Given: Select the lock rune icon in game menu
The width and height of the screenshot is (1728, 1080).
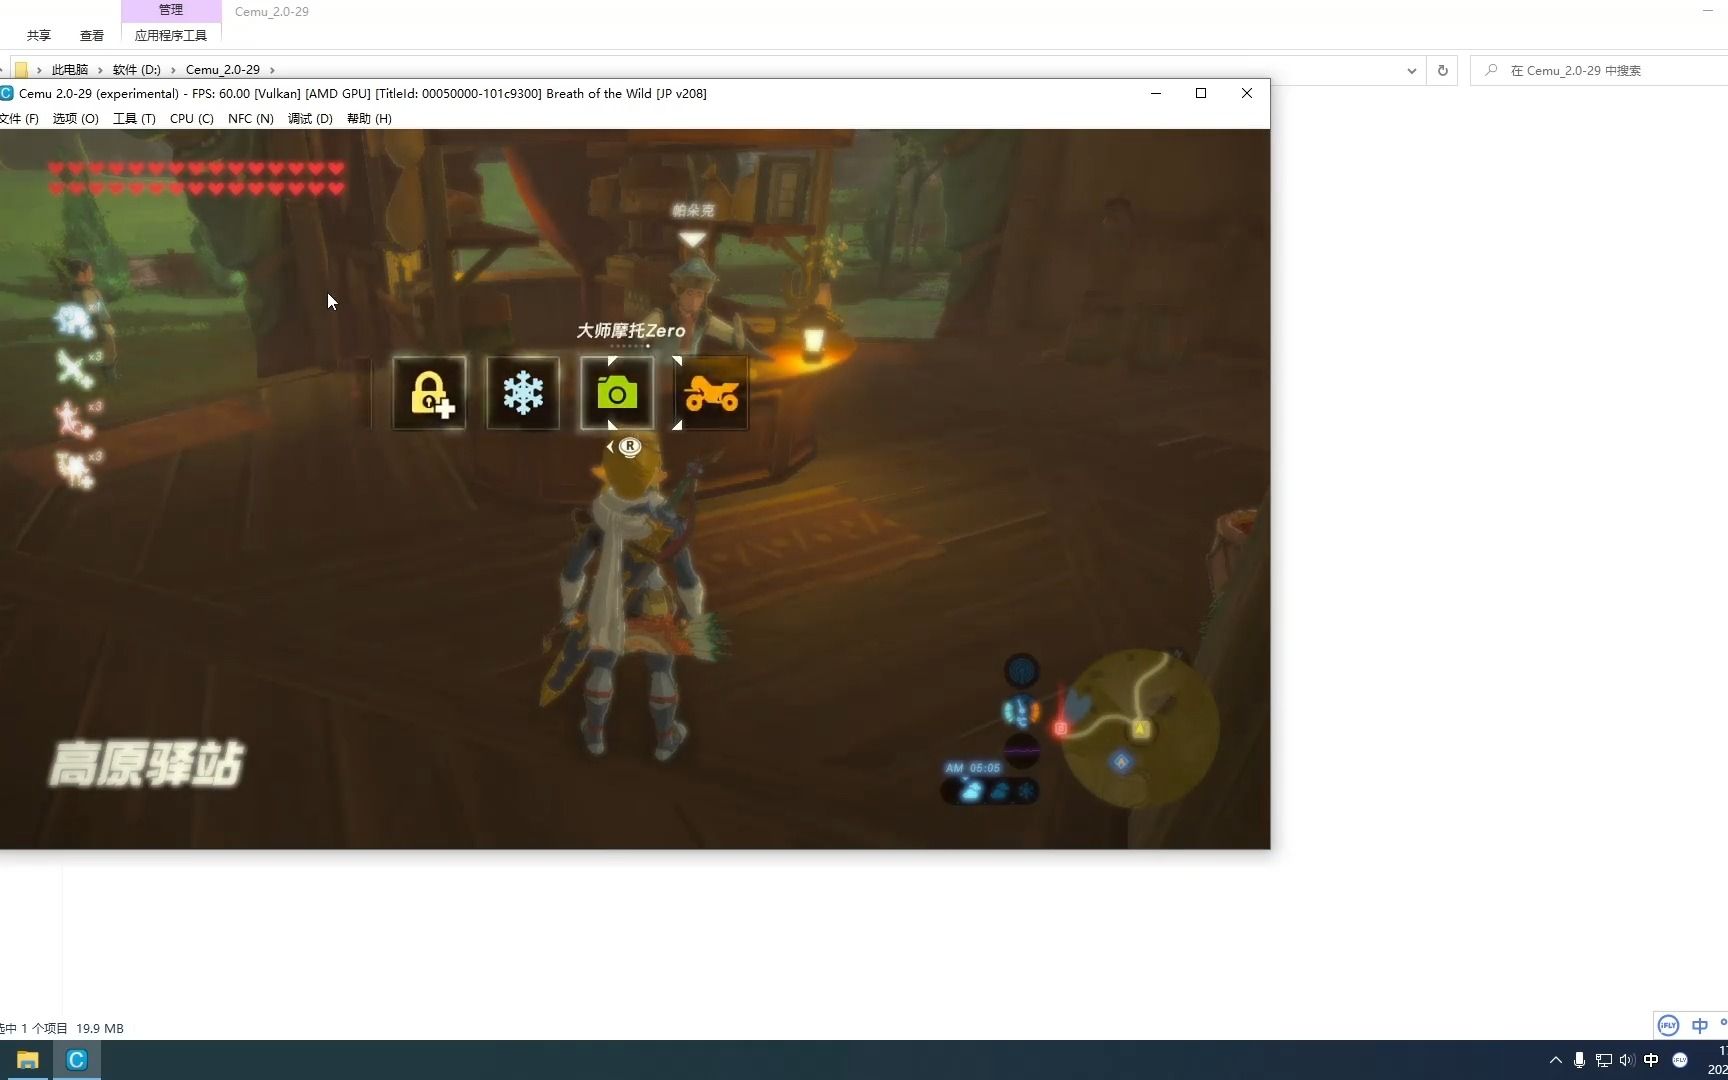Looking at the screenshot, I should coord(429,393).
